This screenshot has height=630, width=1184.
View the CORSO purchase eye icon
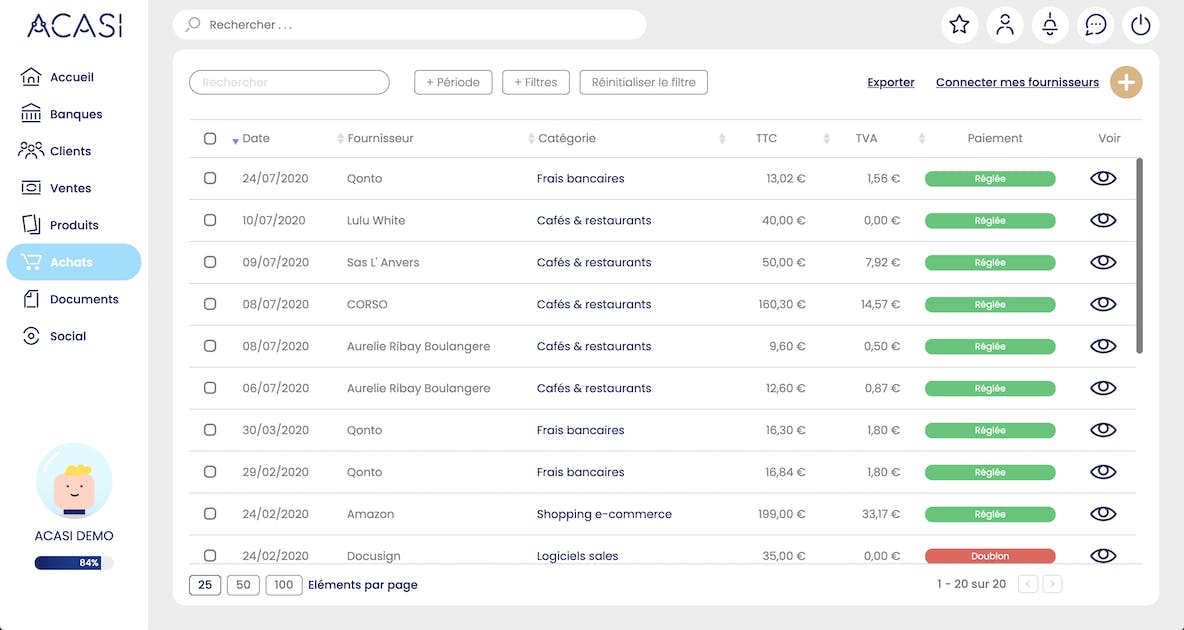1103,304
